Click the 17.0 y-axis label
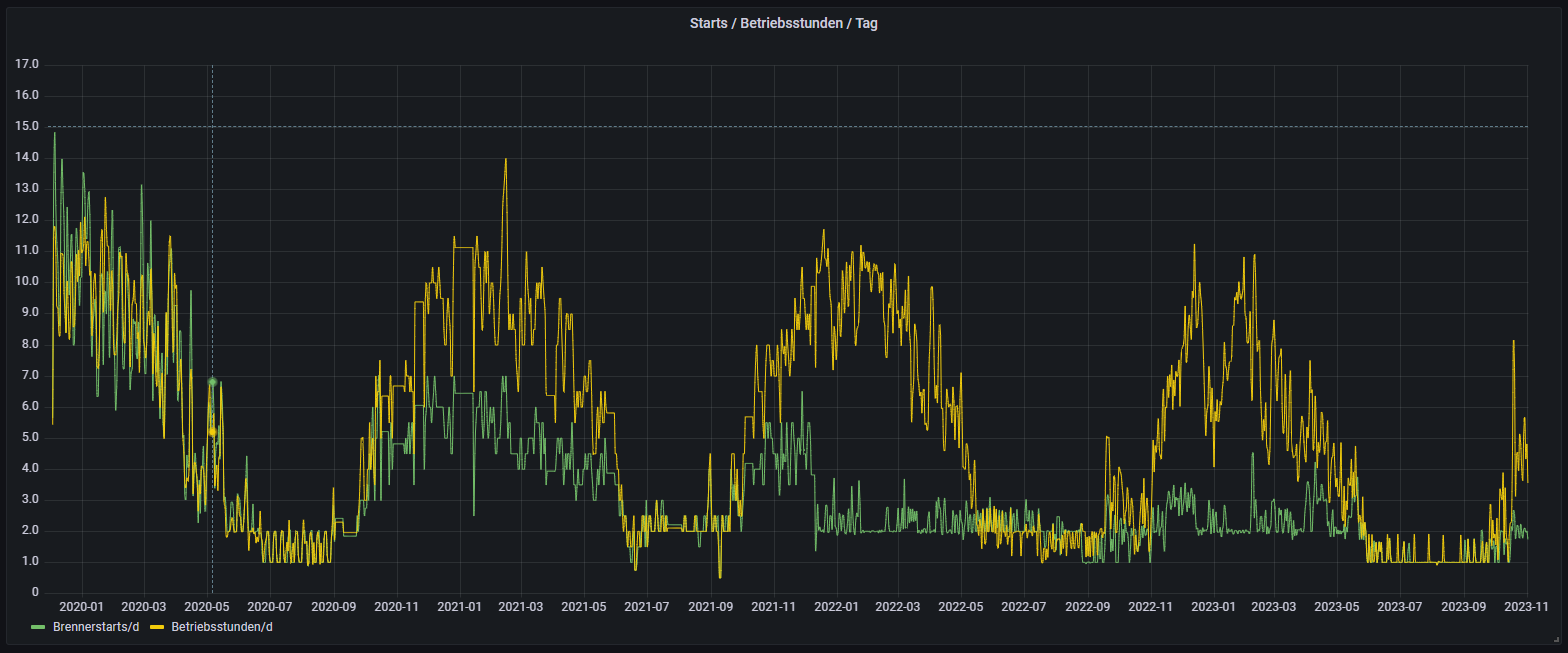 coord(26,65)
